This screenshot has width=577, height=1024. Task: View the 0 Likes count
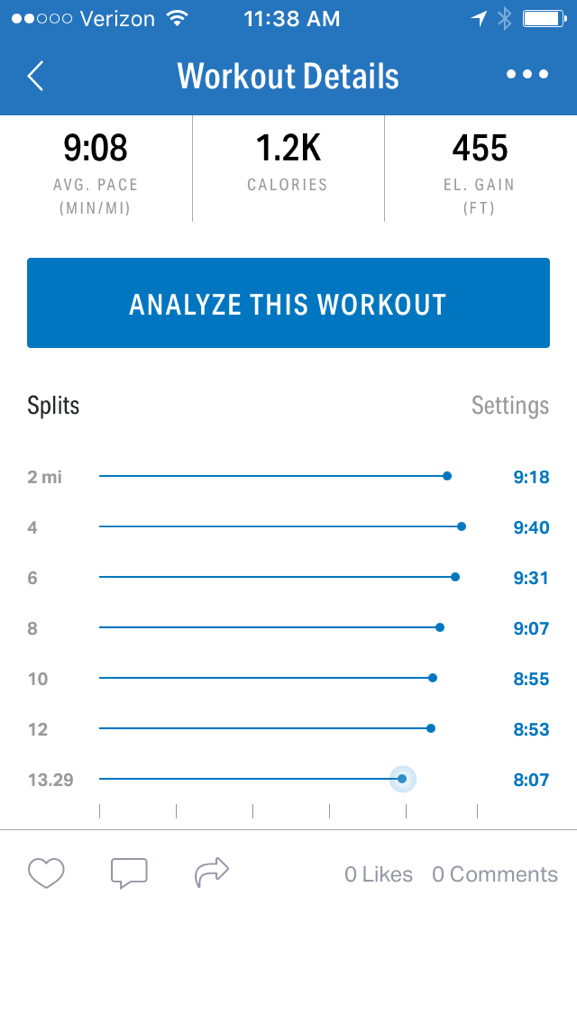[x=379, y=874]
